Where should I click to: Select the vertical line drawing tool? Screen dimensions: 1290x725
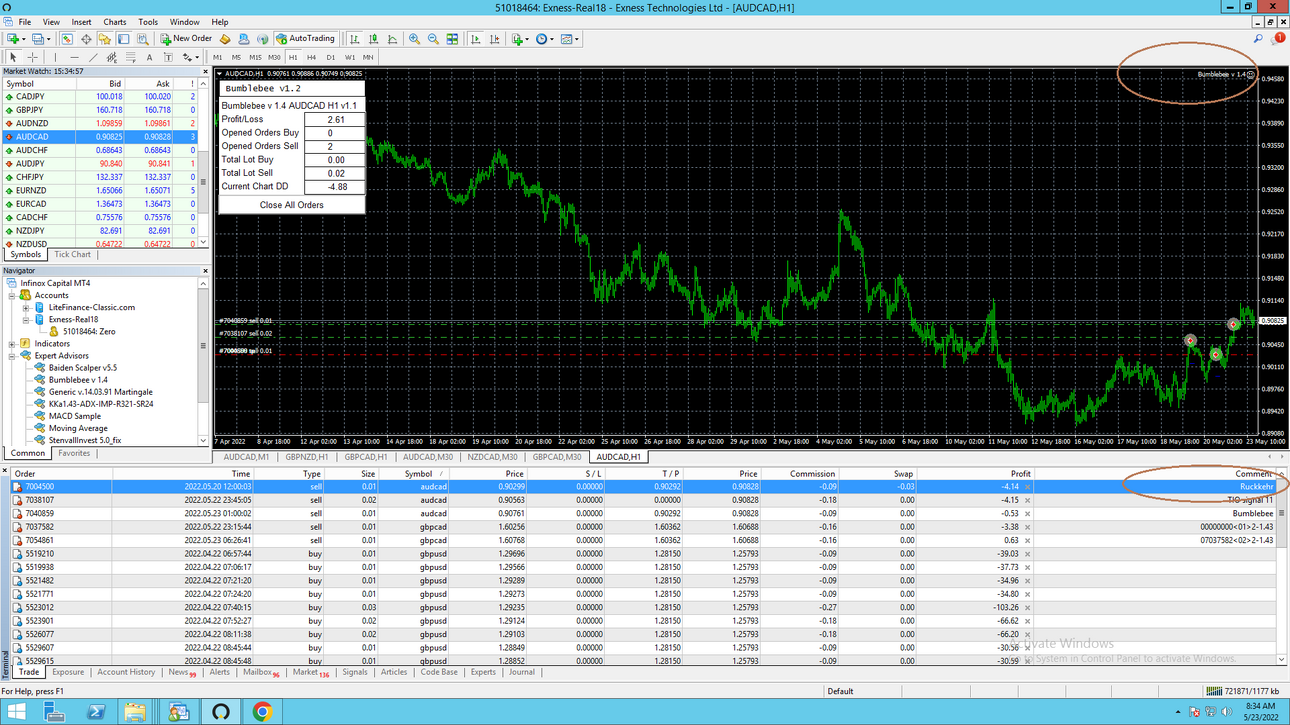(x=55, y=57)
